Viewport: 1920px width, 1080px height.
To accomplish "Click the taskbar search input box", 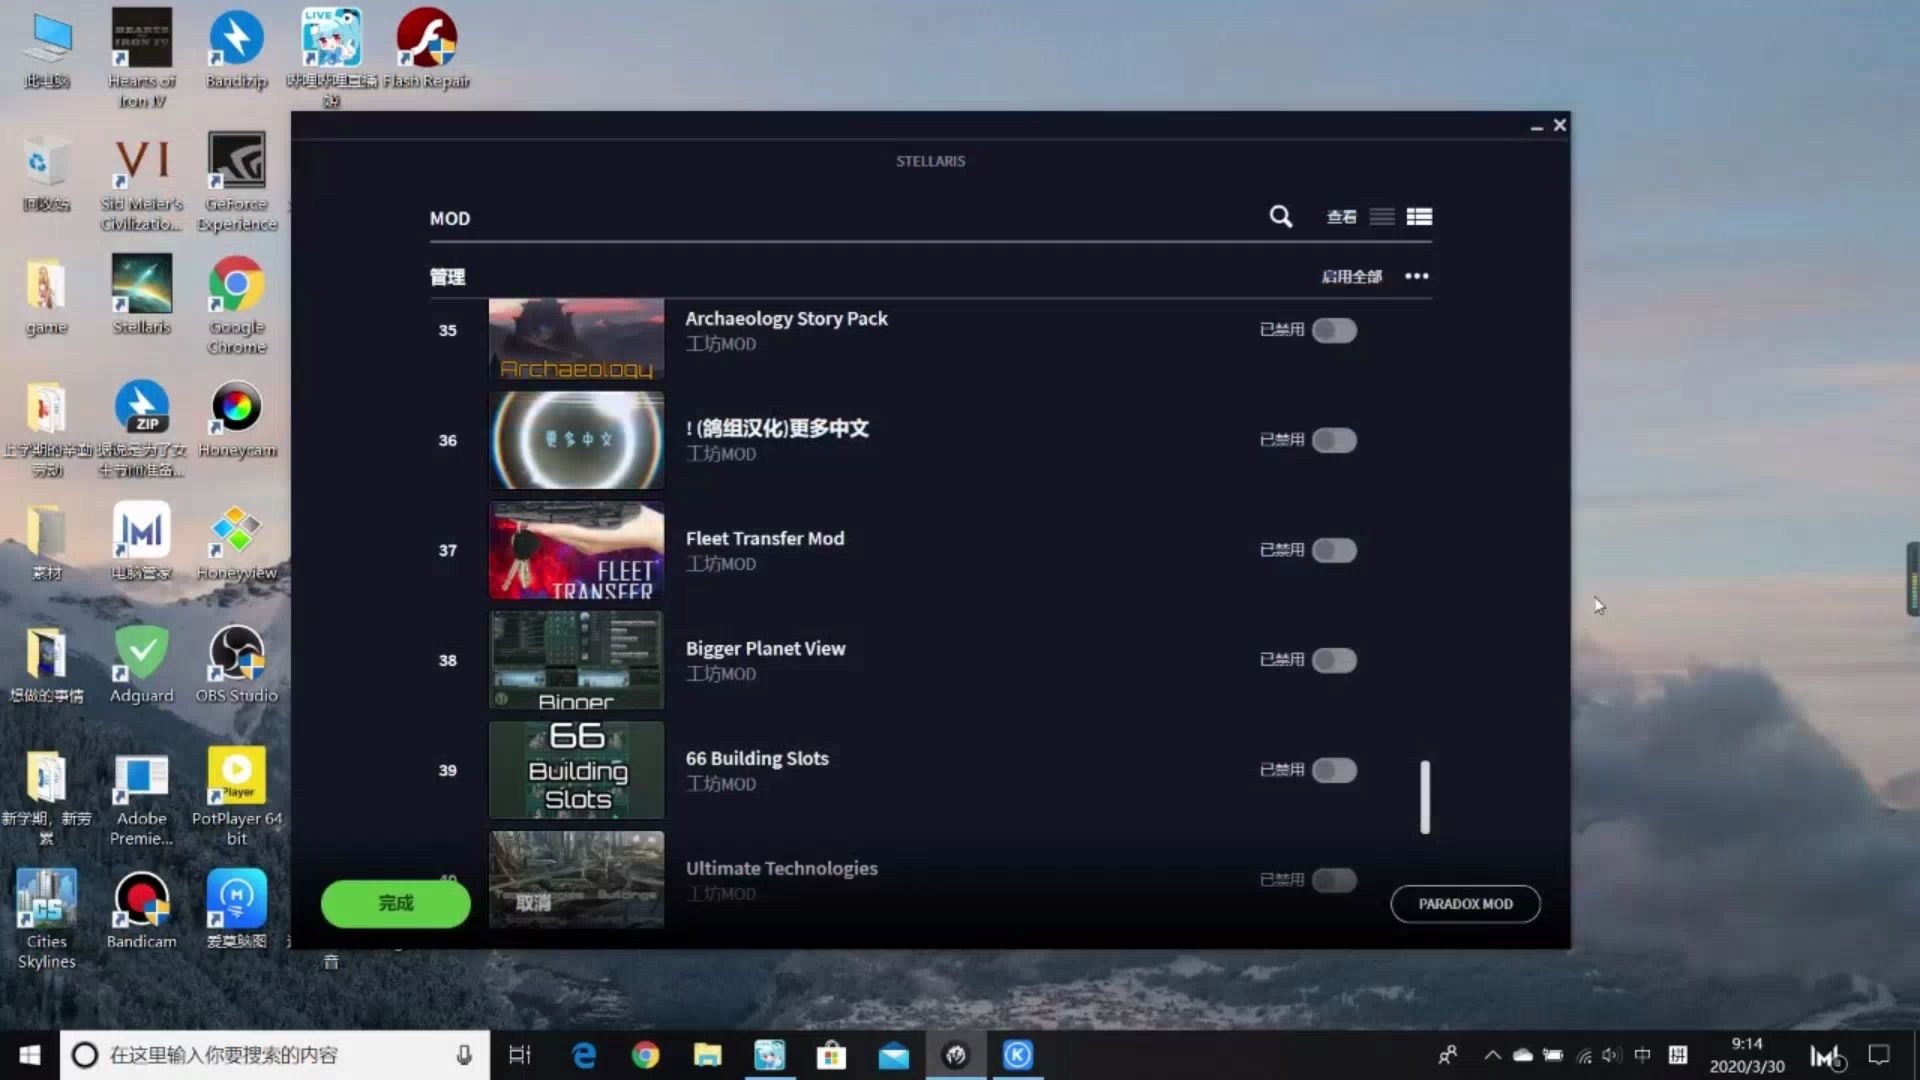I will (x=275, y=1055).
